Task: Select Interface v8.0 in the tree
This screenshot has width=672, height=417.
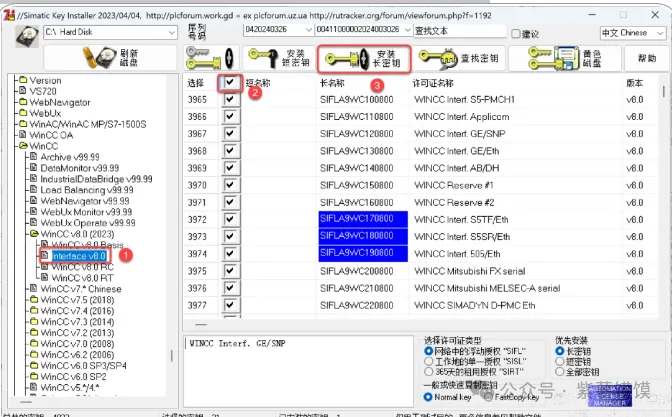Action: (78, 256)
